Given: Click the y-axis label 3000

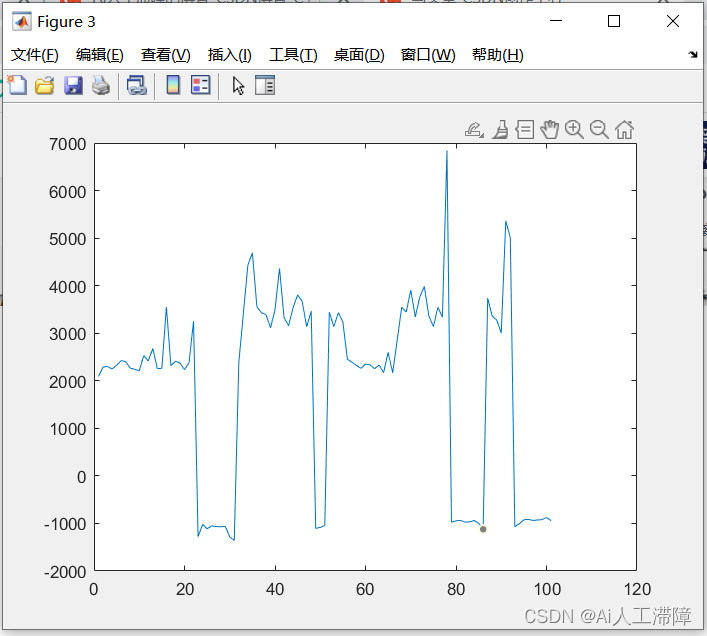Looking at the screenshot, I should coord(68,334).
